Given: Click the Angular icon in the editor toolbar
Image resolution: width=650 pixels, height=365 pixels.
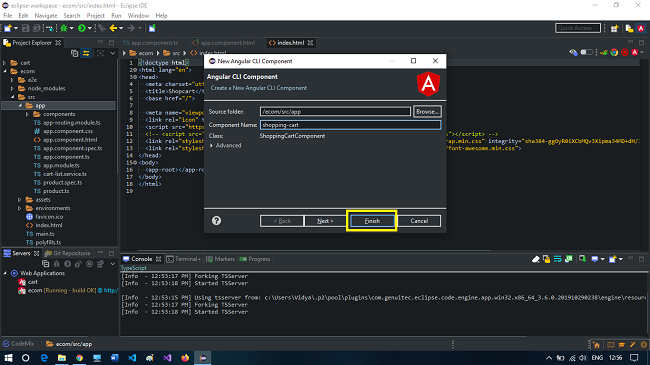Looking at the screenshot, I should tap(634, 52).
